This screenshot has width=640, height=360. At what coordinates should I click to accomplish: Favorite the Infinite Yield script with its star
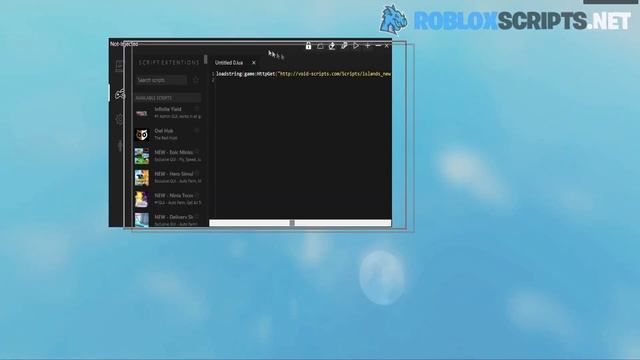[197, 109]
